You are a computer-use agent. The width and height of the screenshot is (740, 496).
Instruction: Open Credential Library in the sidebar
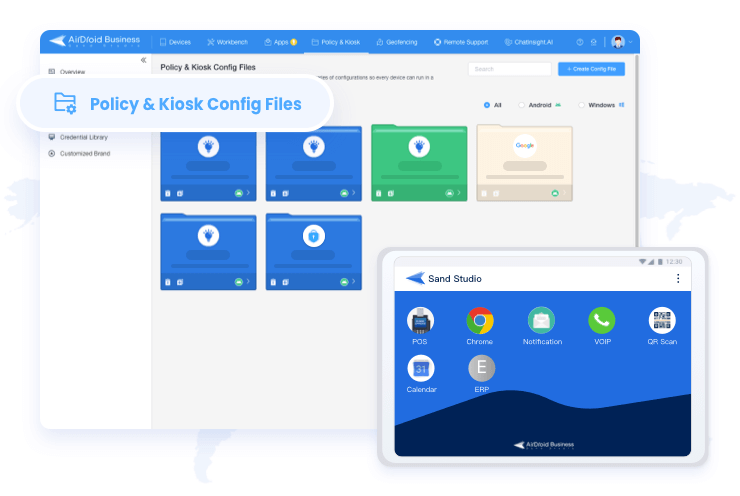[x=84, y=137]
